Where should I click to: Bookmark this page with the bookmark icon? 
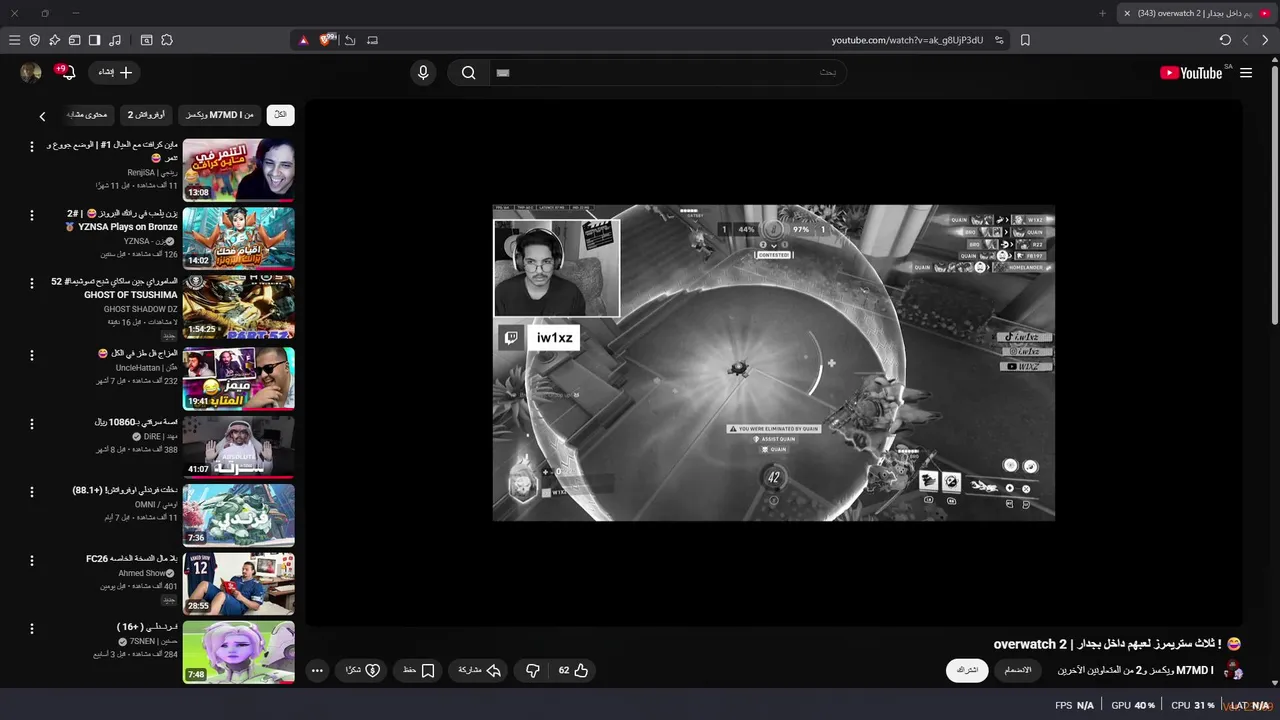1025,40
